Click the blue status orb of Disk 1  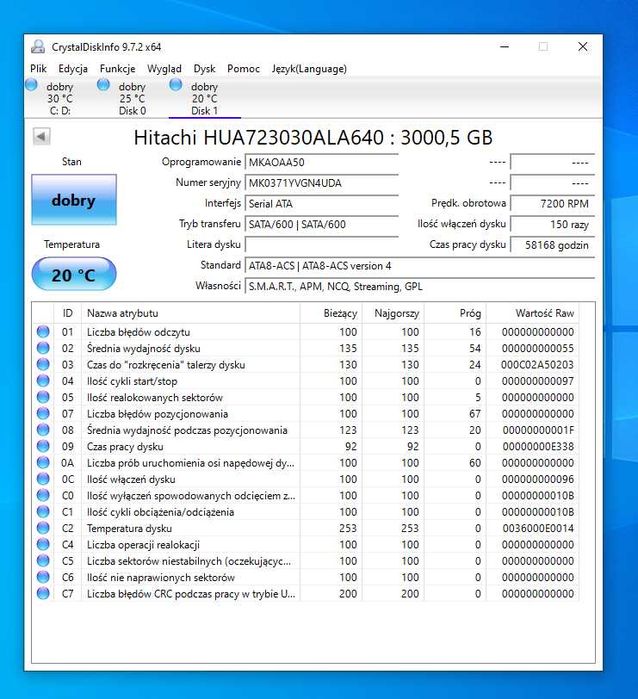coord(176,85)
